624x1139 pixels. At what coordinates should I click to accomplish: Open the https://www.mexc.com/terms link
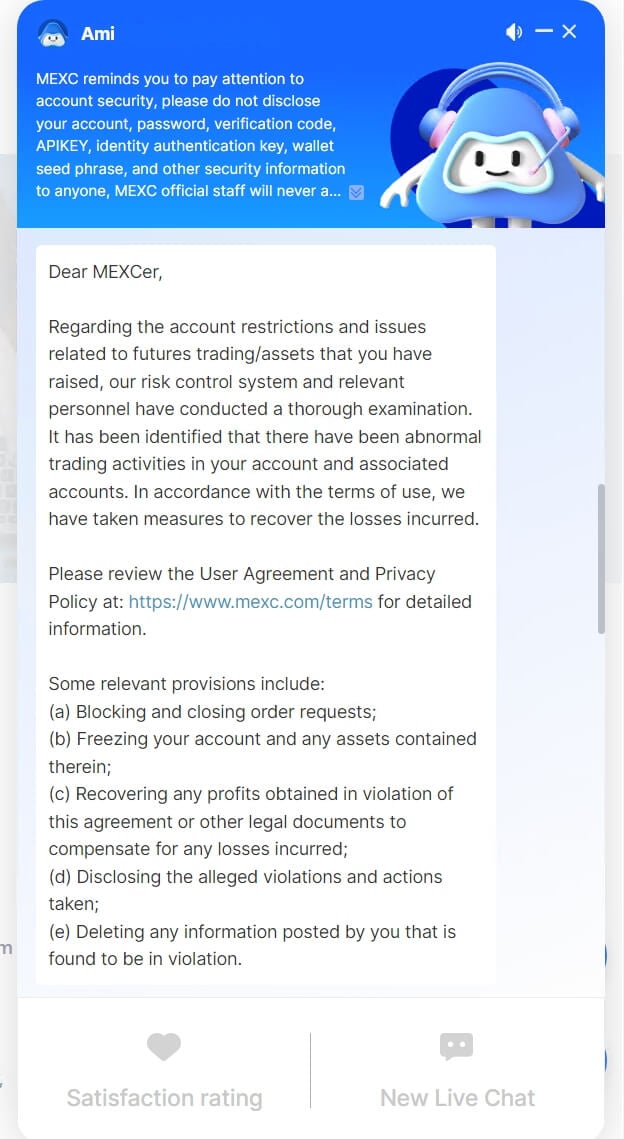click(x=250, y=602)
